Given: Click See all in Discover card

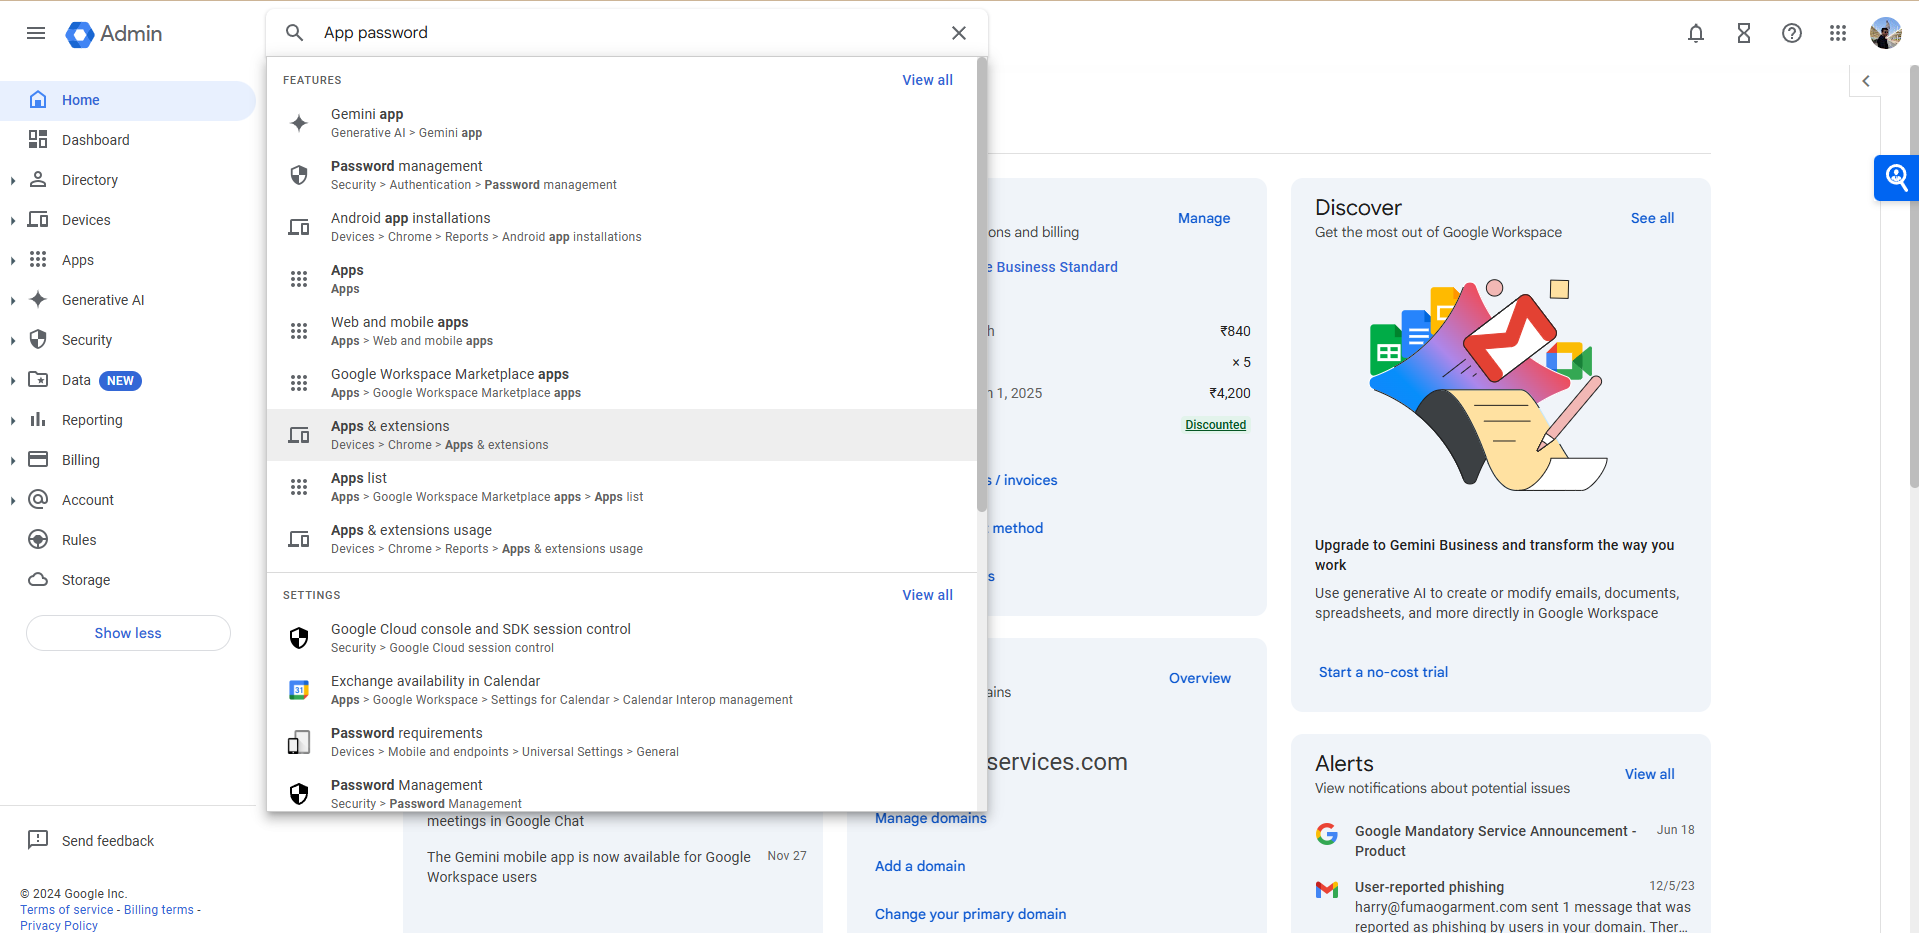Looking at the screenshot, I should pyautogui.click(x=1652, y=218).
